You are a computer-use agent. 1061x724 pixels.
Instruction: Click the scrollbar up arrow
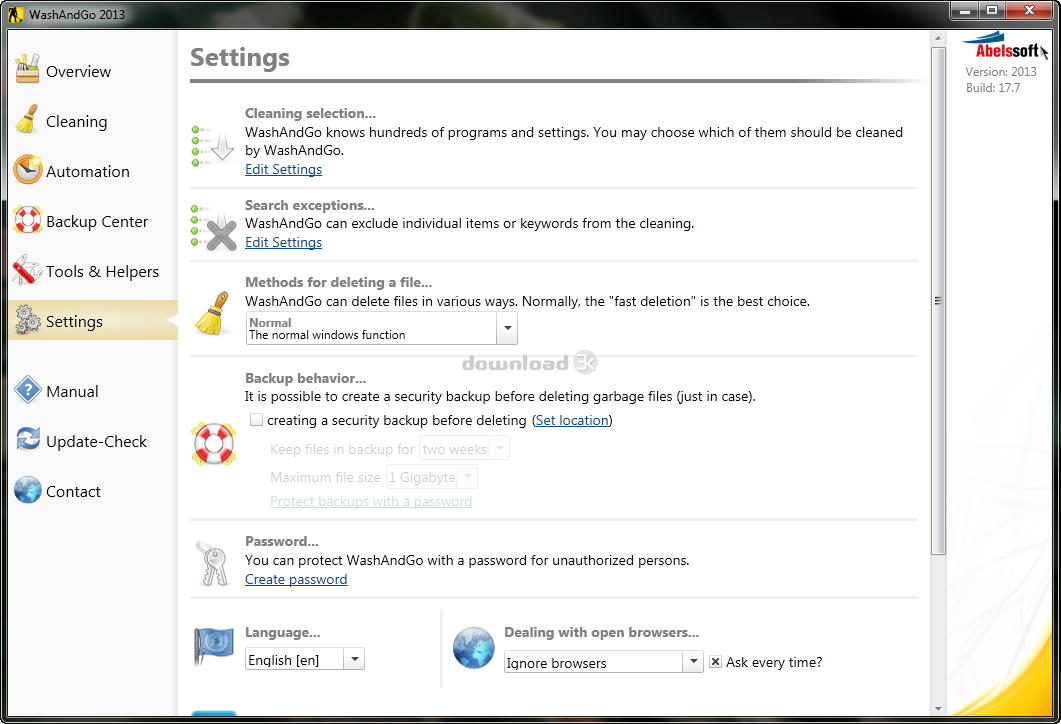938,39
